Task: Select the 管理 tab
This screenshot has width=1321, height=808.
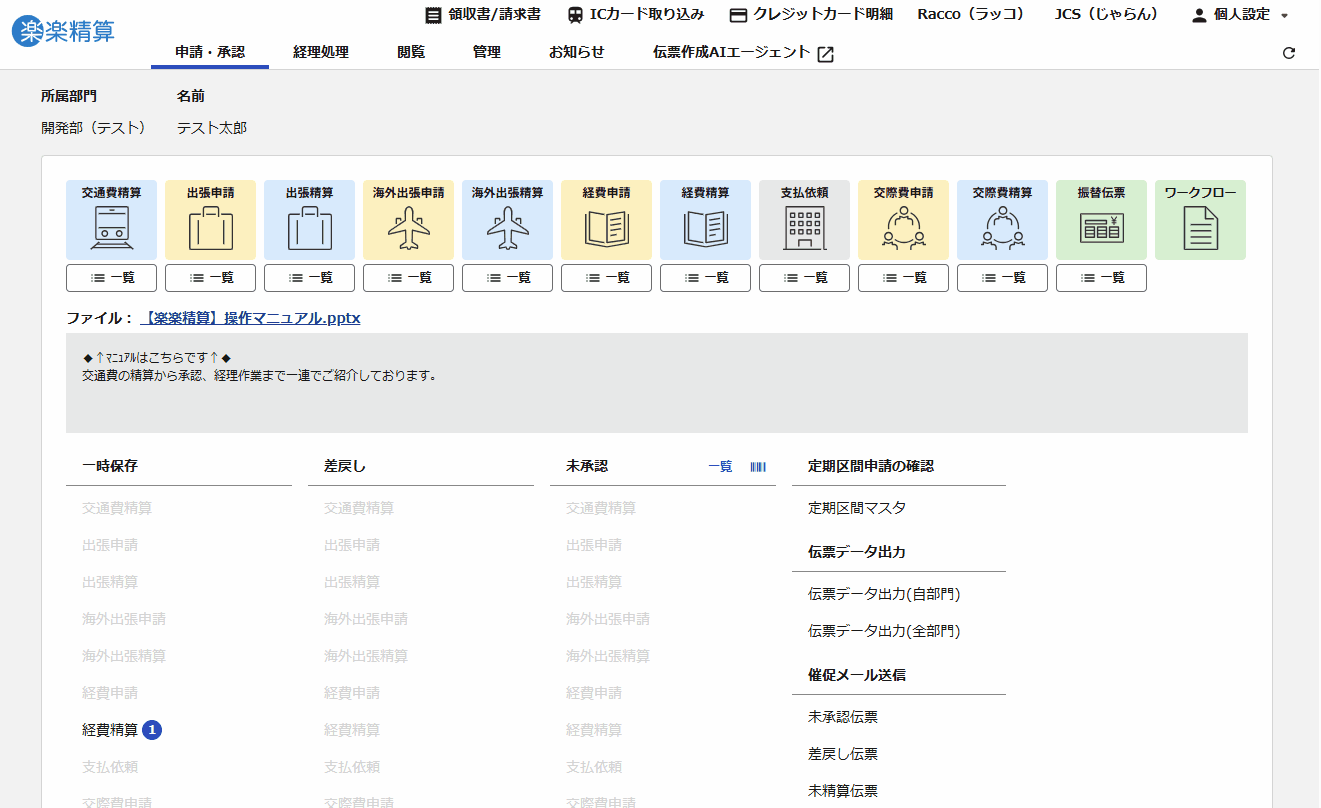Action: click(487, 52)
